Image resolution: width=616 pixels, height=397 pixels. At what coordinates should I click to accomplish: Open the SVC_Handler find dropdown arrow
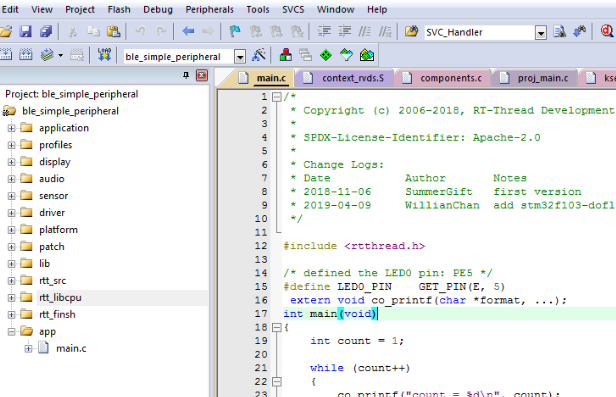coord(541,33)
